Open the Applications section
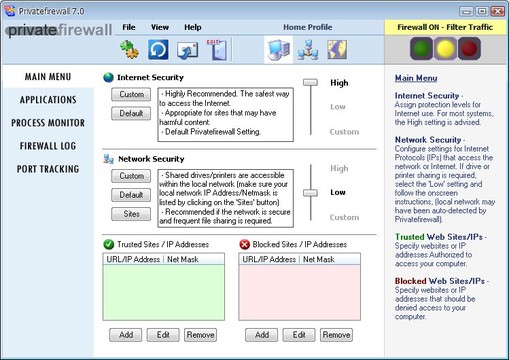The height and width of the screenshot is (360, 509). [48, 100]
